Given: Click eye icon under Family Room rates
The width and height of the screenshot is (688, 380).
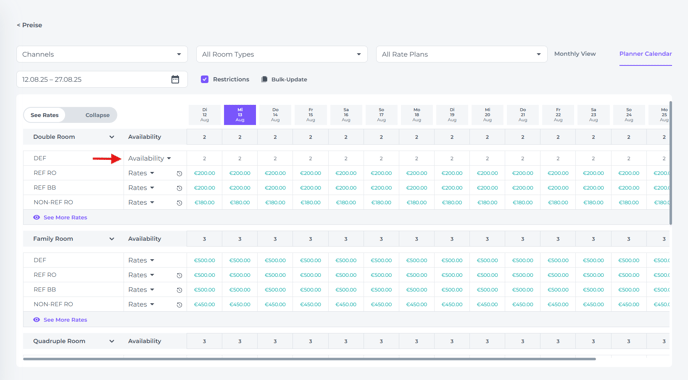Looking at the screenshot, I should (x=36, y=319).
